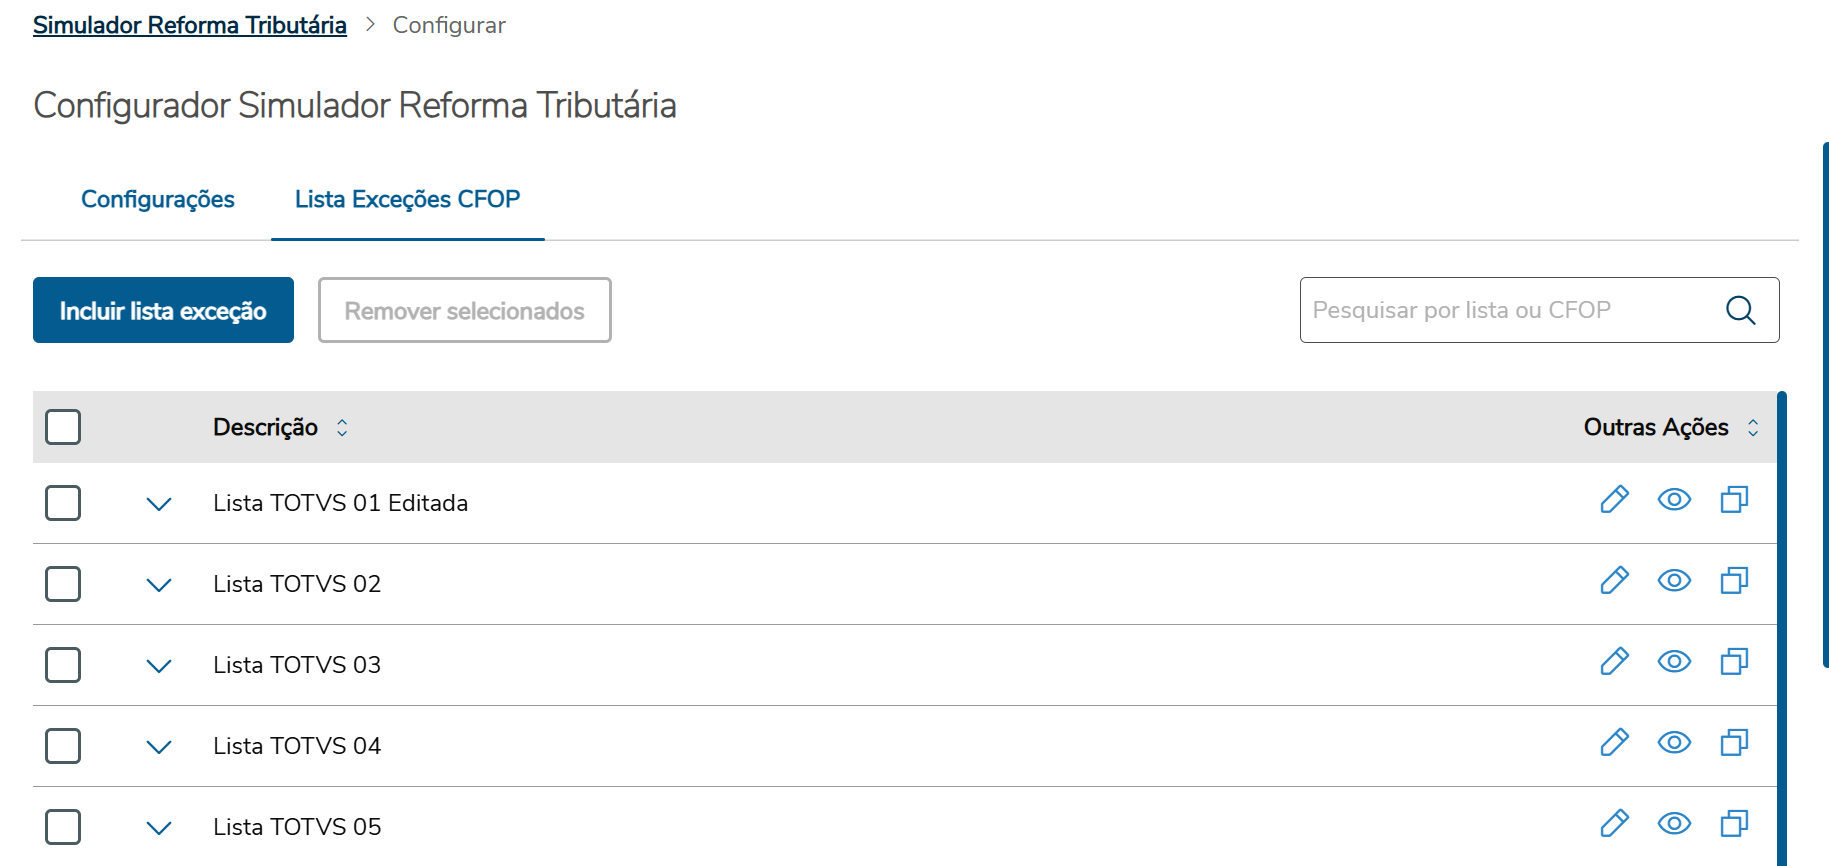Image resolution: width=1829 pixels, height=866 pixels.
Task: Check the select-all header checkbox
Action: [63, 427]
